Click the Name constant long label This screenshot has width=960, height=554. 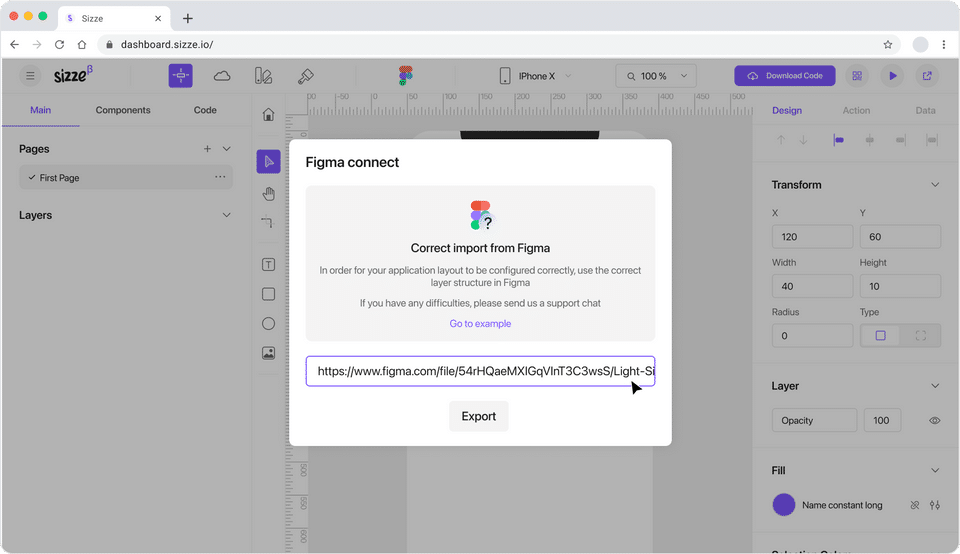tap(842, 505)
